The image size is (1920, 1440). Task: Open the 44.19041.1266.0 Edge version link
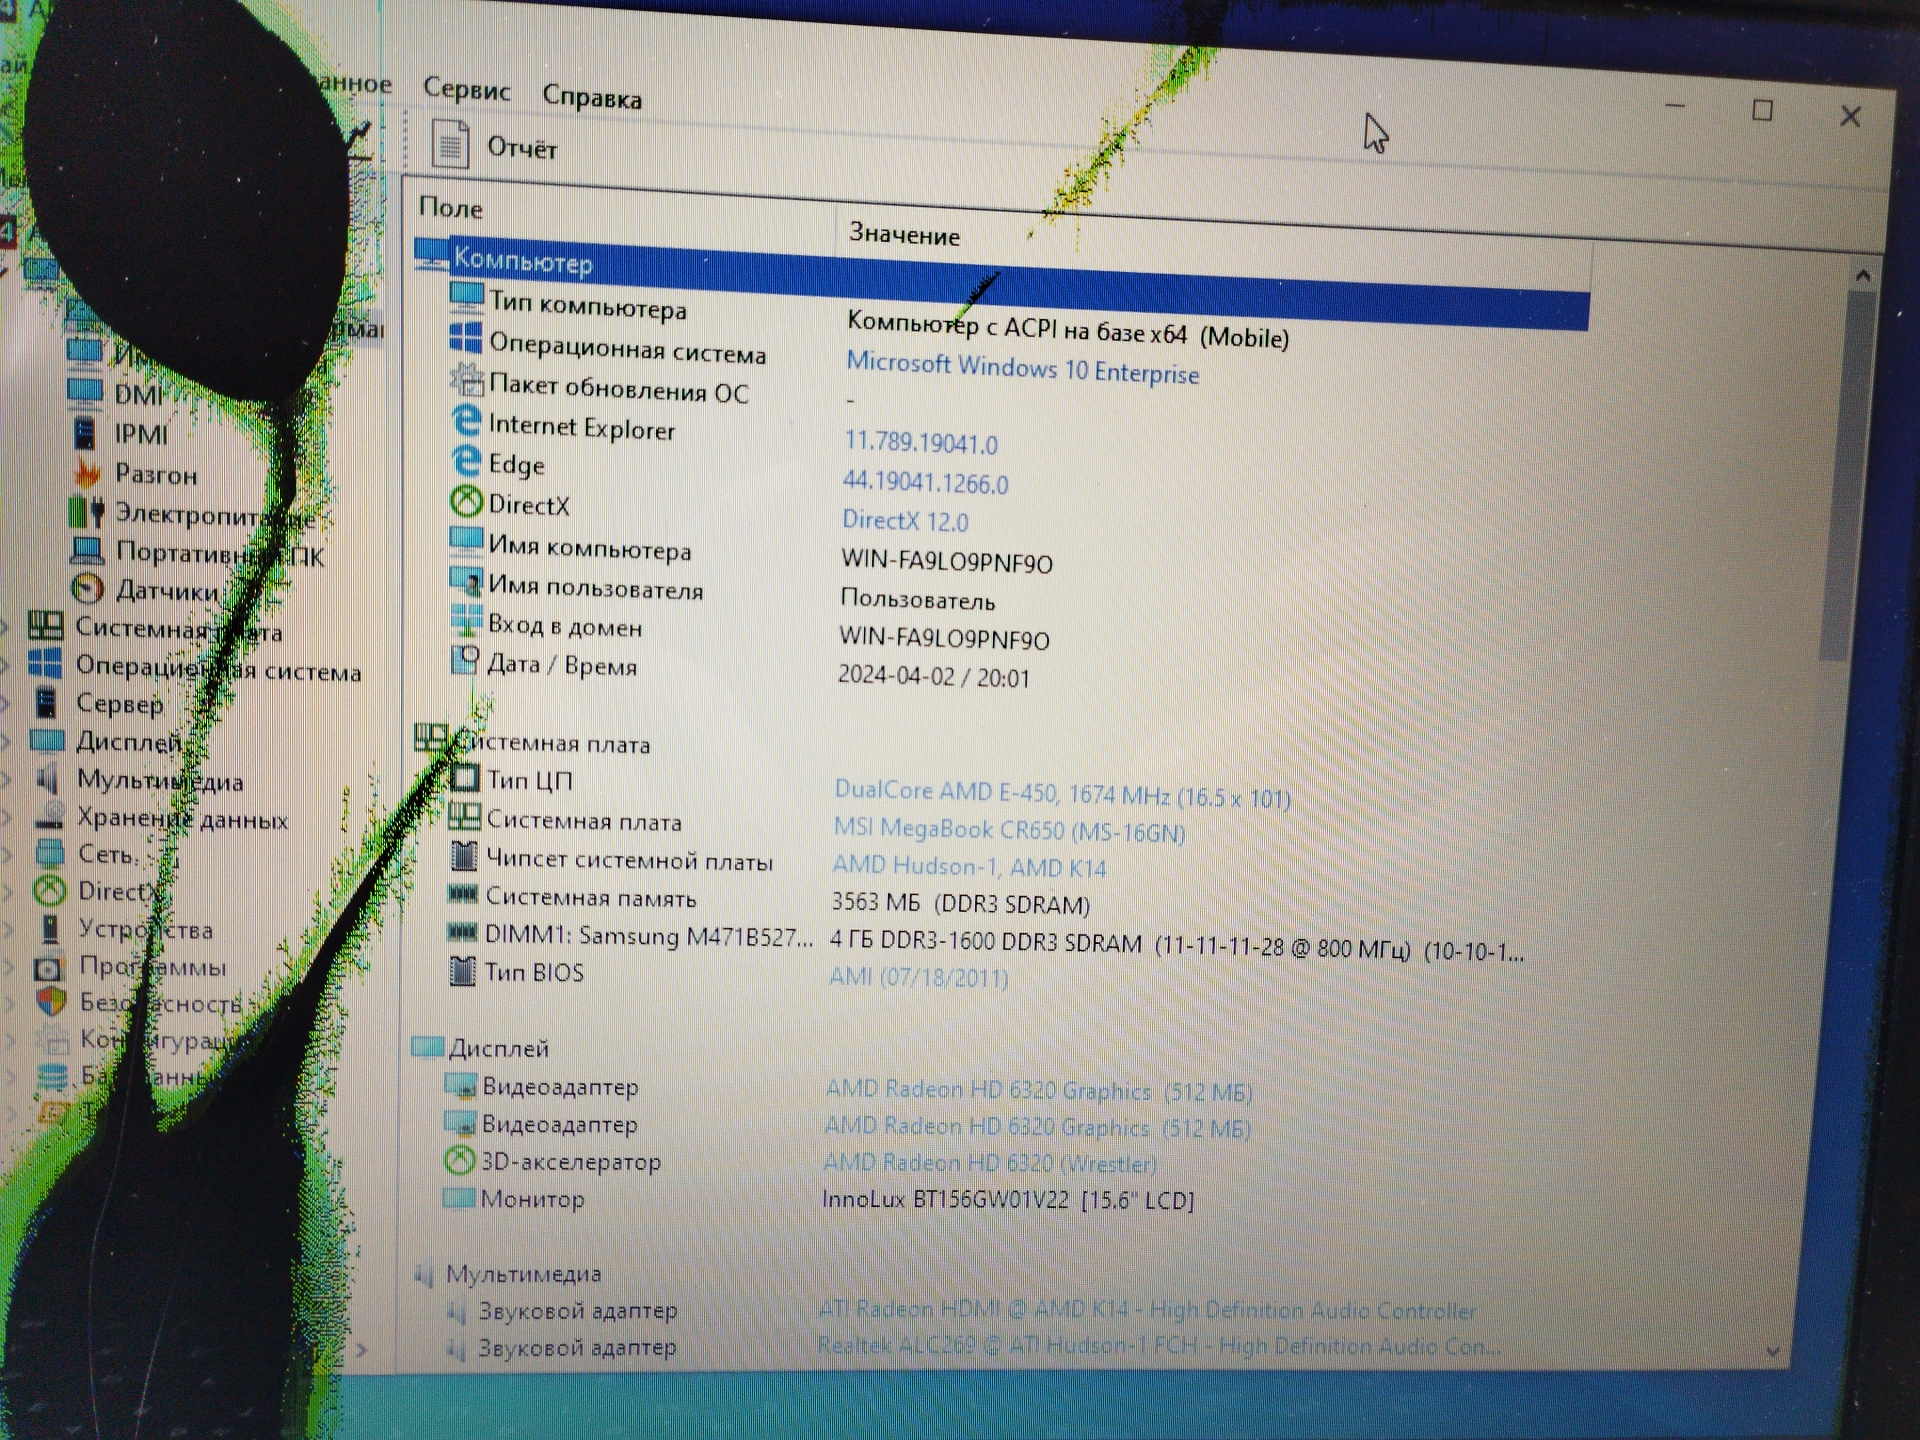925,482
